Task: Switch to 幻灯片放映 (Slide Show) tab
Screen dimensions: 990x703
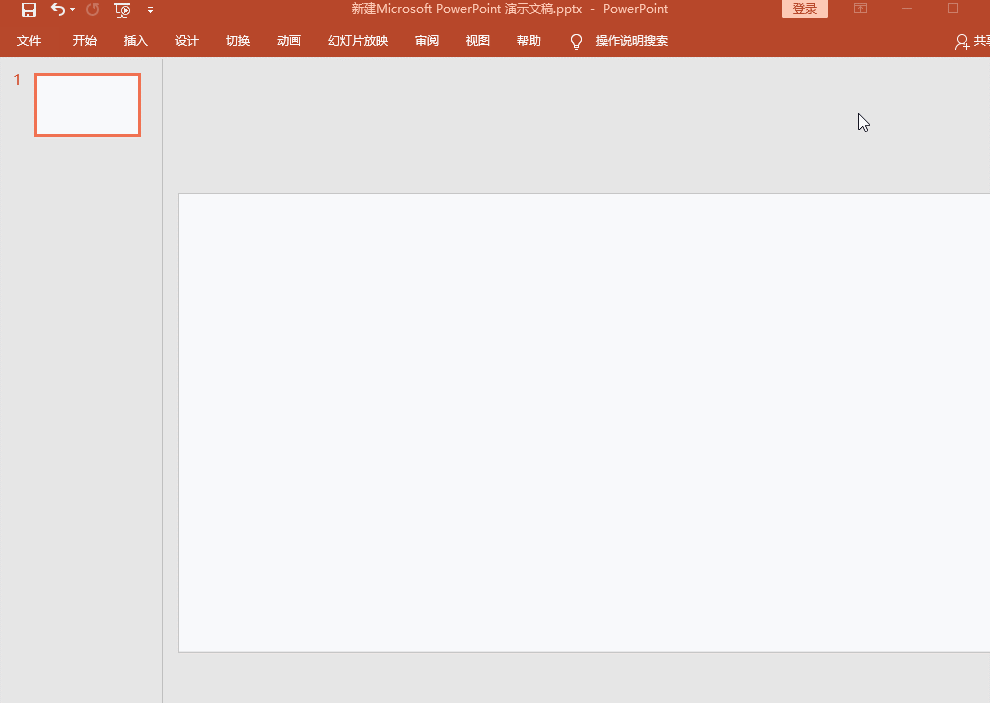Action: [x=358, y=41]
